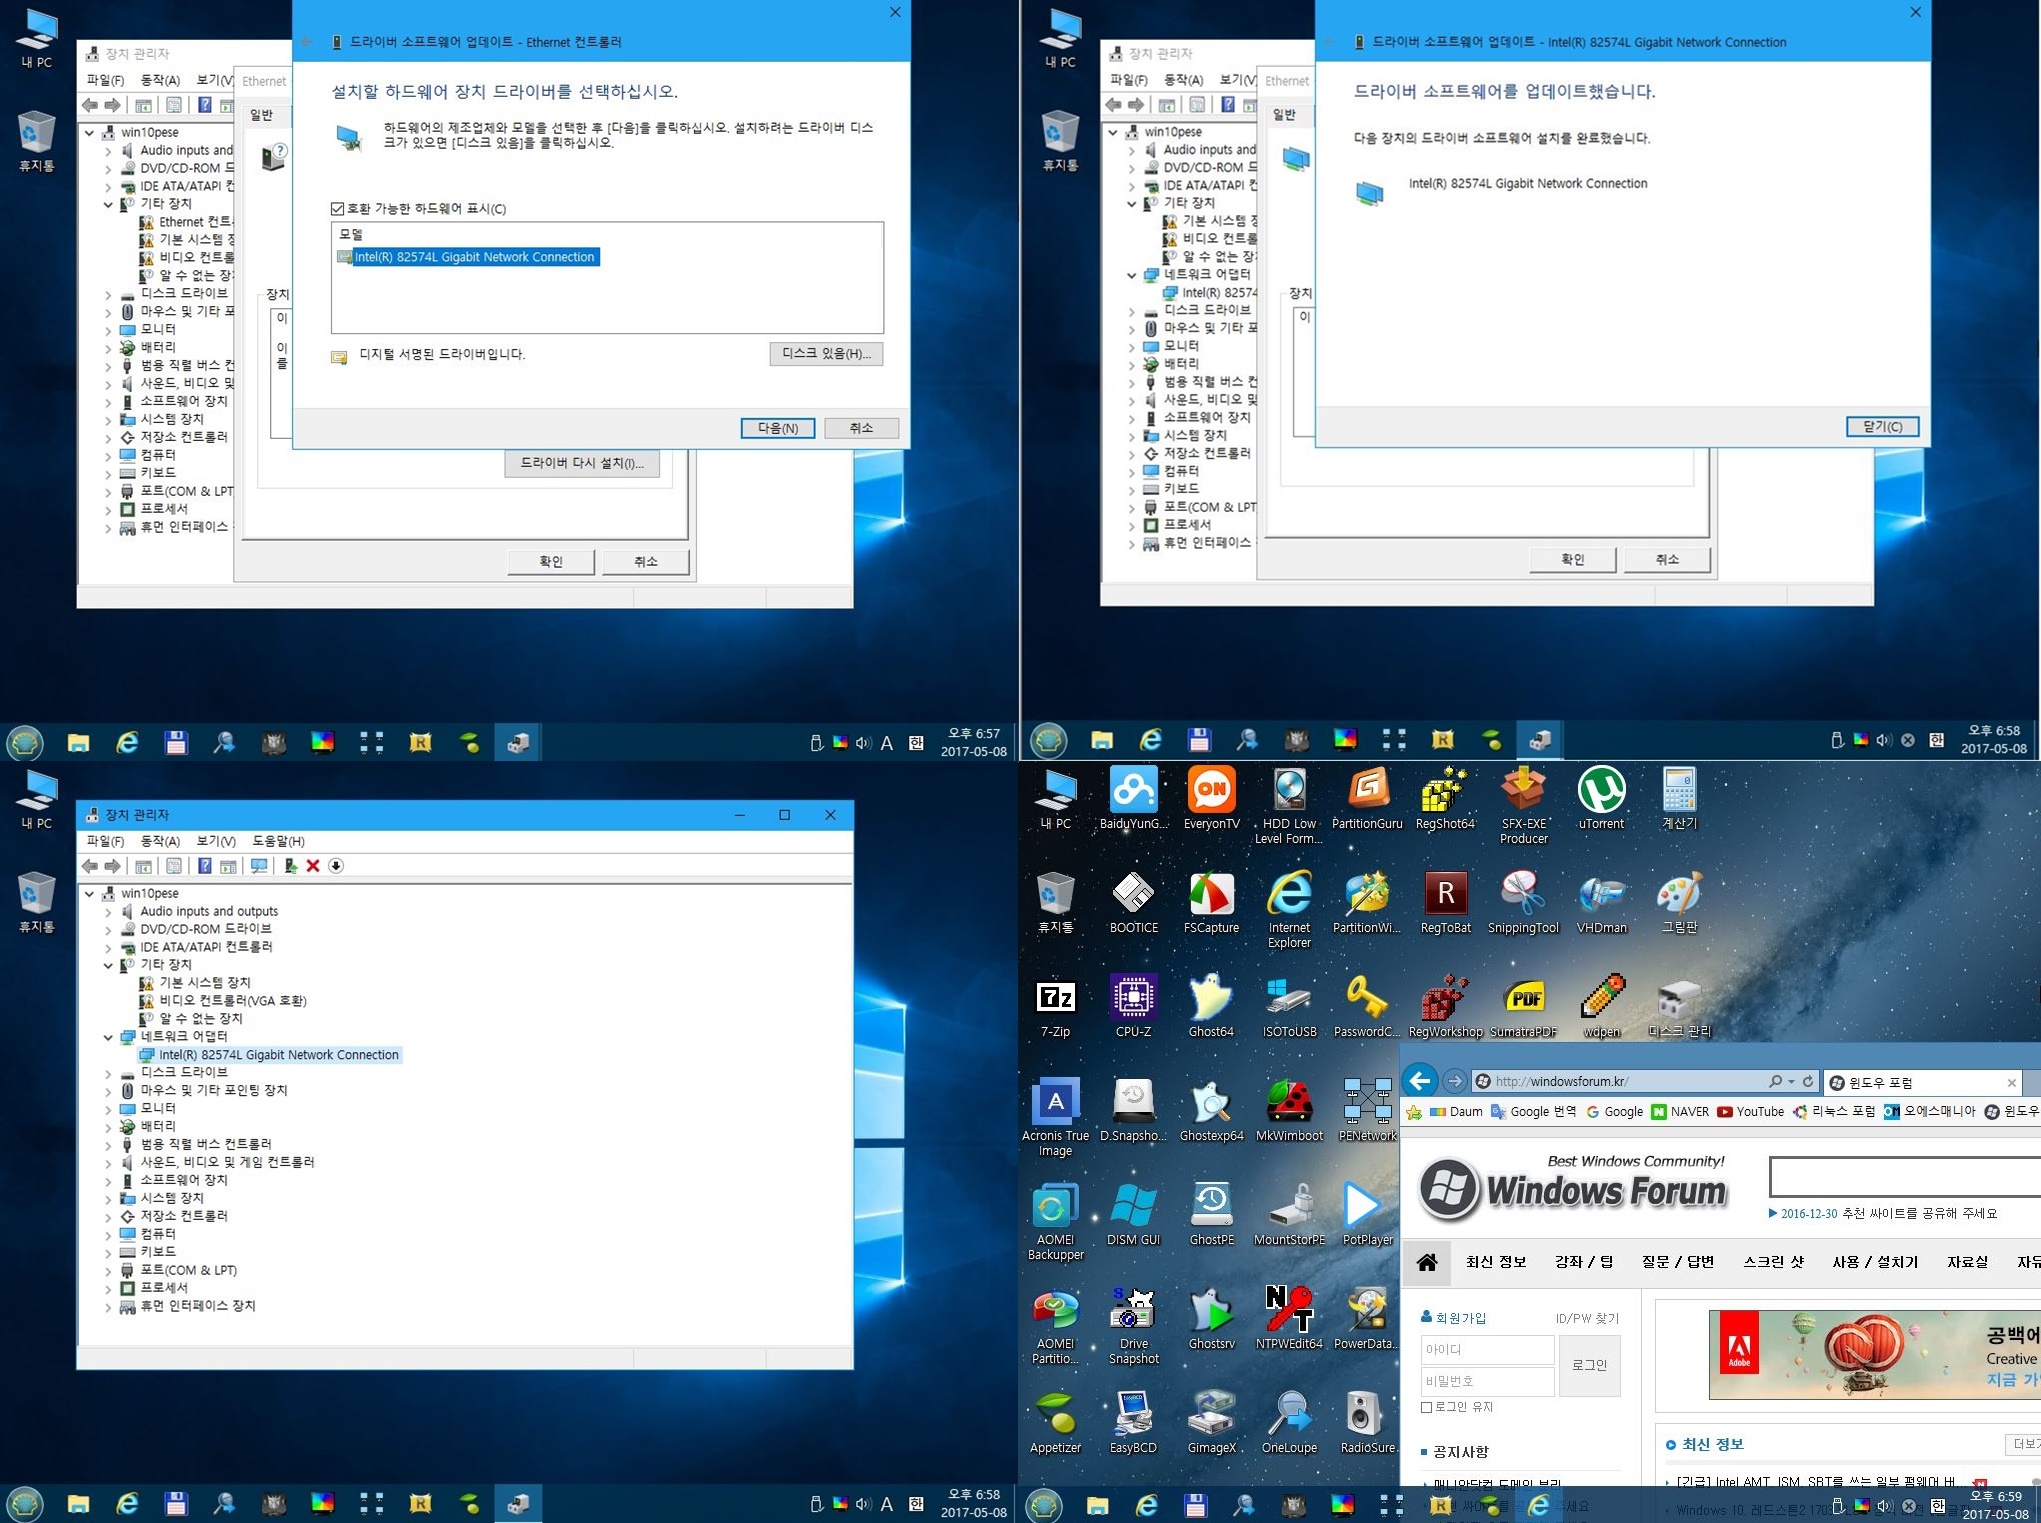Click IE browser back arrow button

click(1419, 1081)
